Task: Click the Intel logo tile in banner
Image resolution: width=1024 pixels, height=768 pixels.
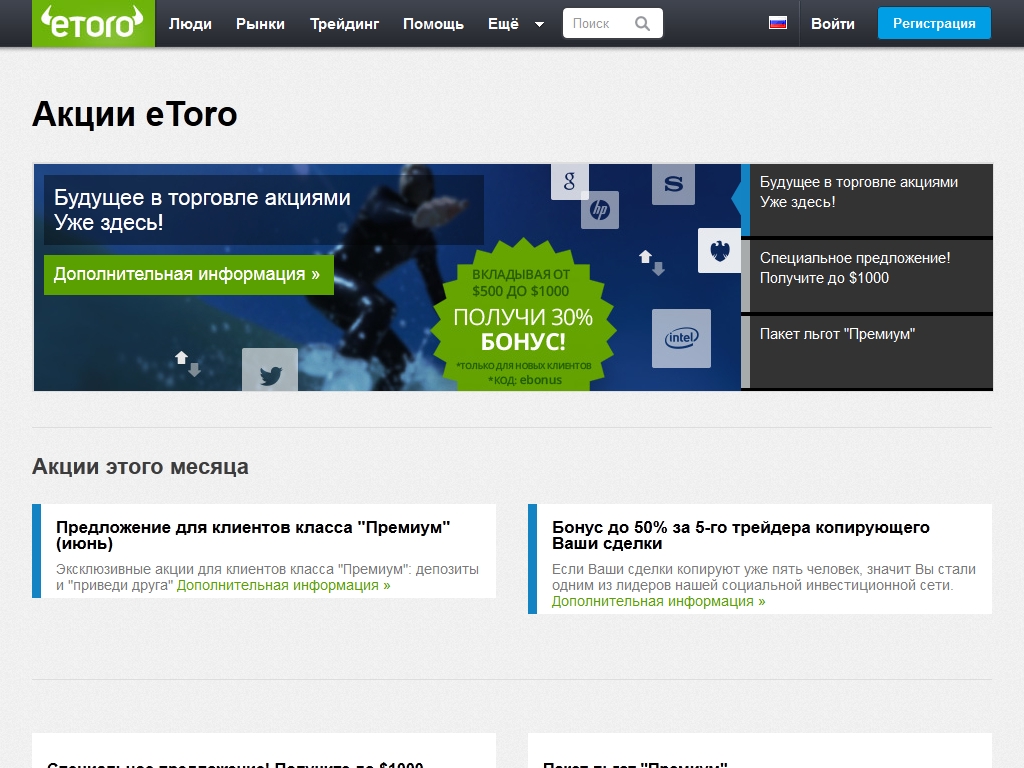Action: (x=681, y=338)
